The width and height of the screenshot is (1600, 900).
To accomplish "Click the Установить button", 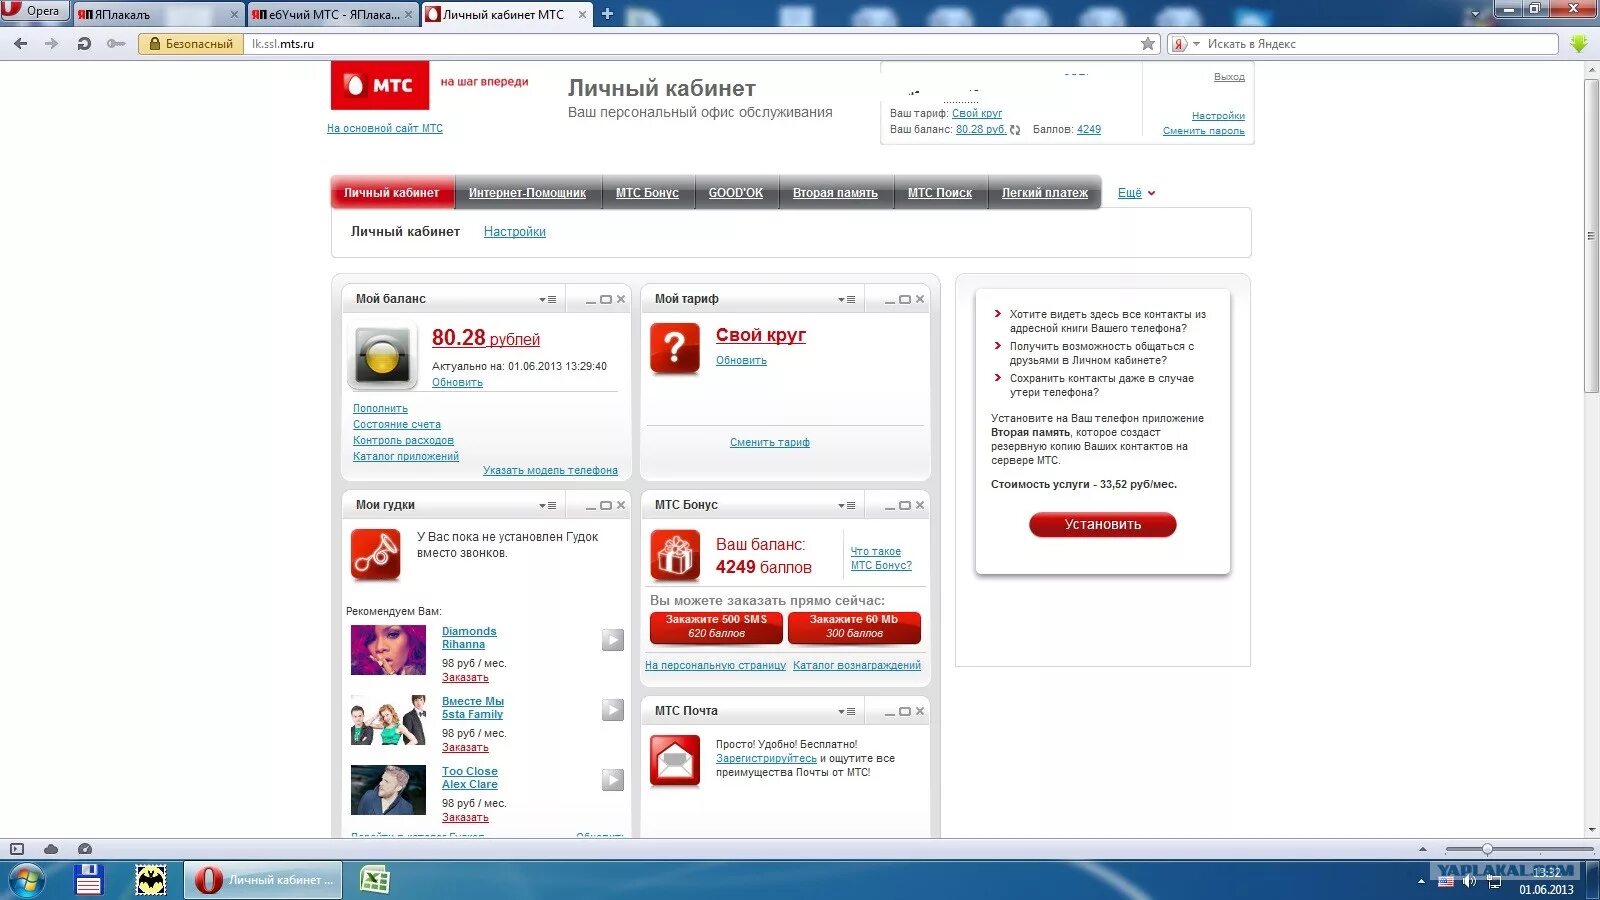I will (x=1103, y=524).
